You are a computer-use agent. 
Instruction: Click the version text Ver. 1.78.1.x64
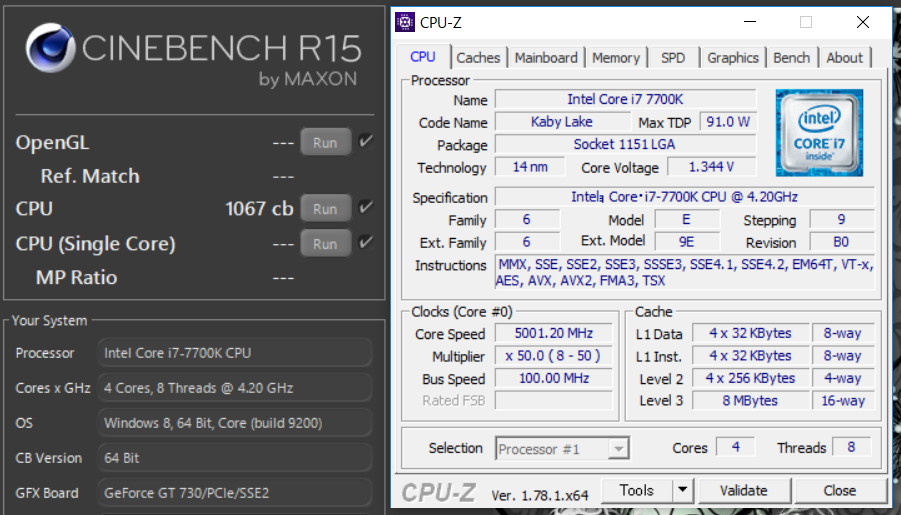tap(540, 495)
